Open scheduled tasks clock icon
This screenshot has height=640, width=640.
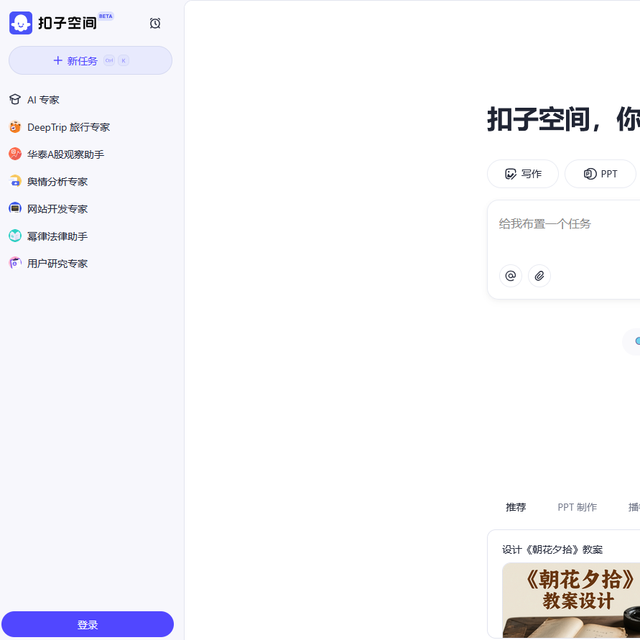pyautogui.click(x=155, y=23)
